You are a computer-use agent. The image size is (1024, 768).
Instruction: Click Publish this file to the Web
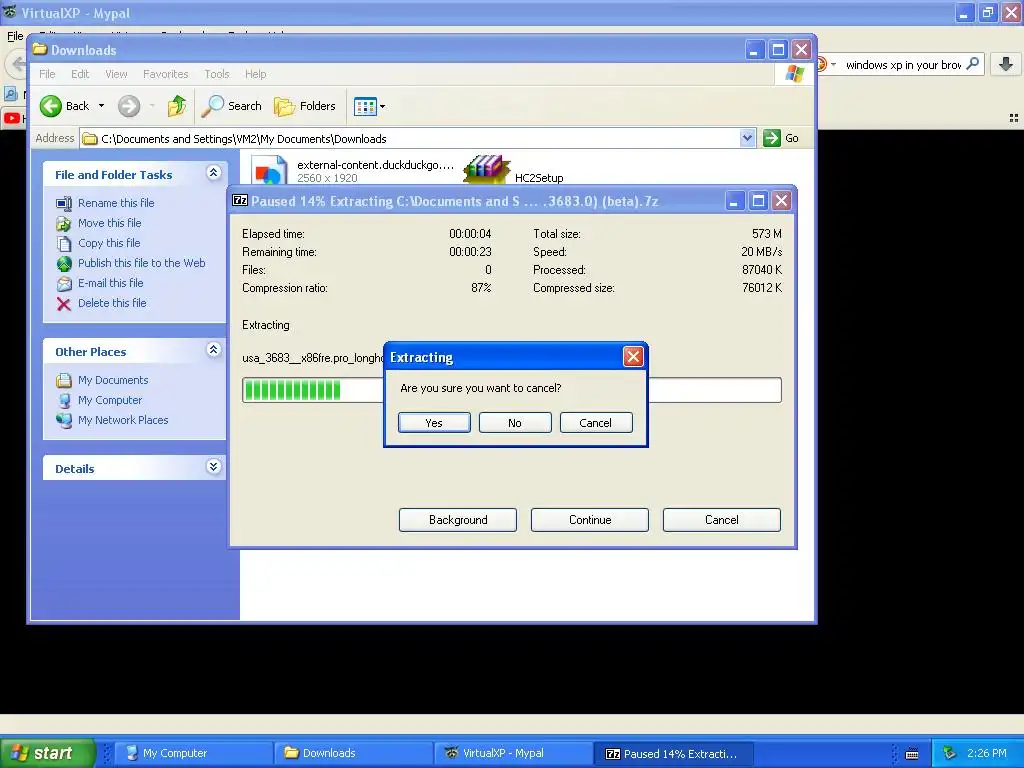click(x=142, y=263)
